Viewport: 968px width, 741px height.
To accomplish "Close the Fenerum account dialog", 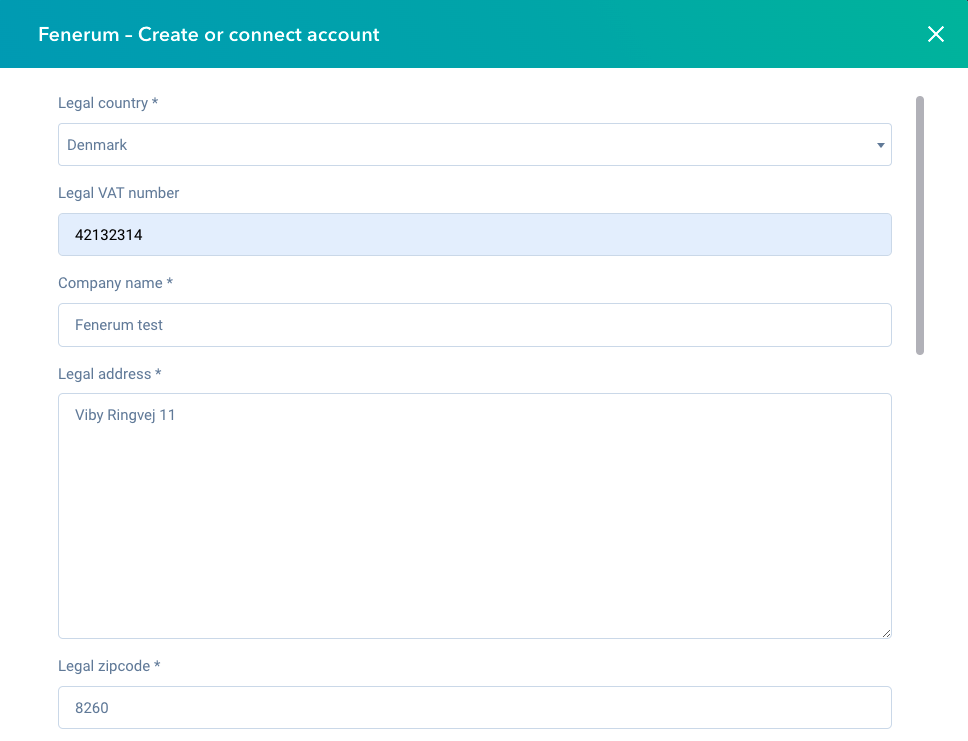I will click(x=936, y=34).
